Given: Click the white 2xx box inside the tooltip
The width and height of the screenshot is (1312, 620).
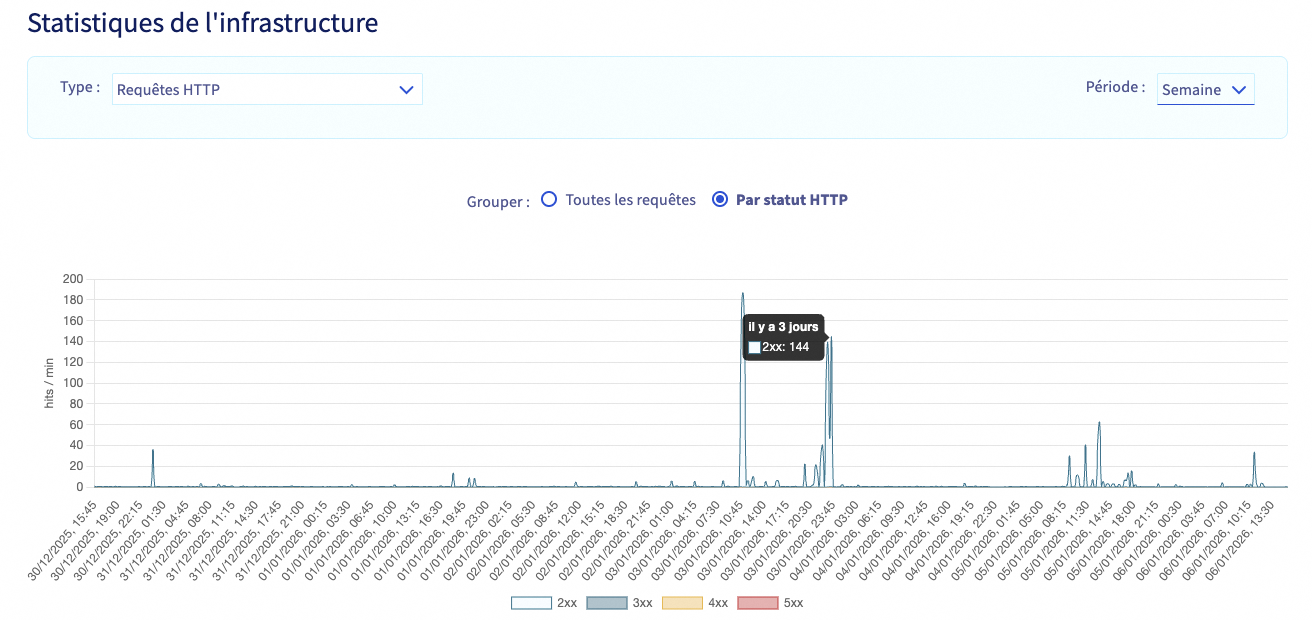Looking at the screenshot, I should pos(754,347).
